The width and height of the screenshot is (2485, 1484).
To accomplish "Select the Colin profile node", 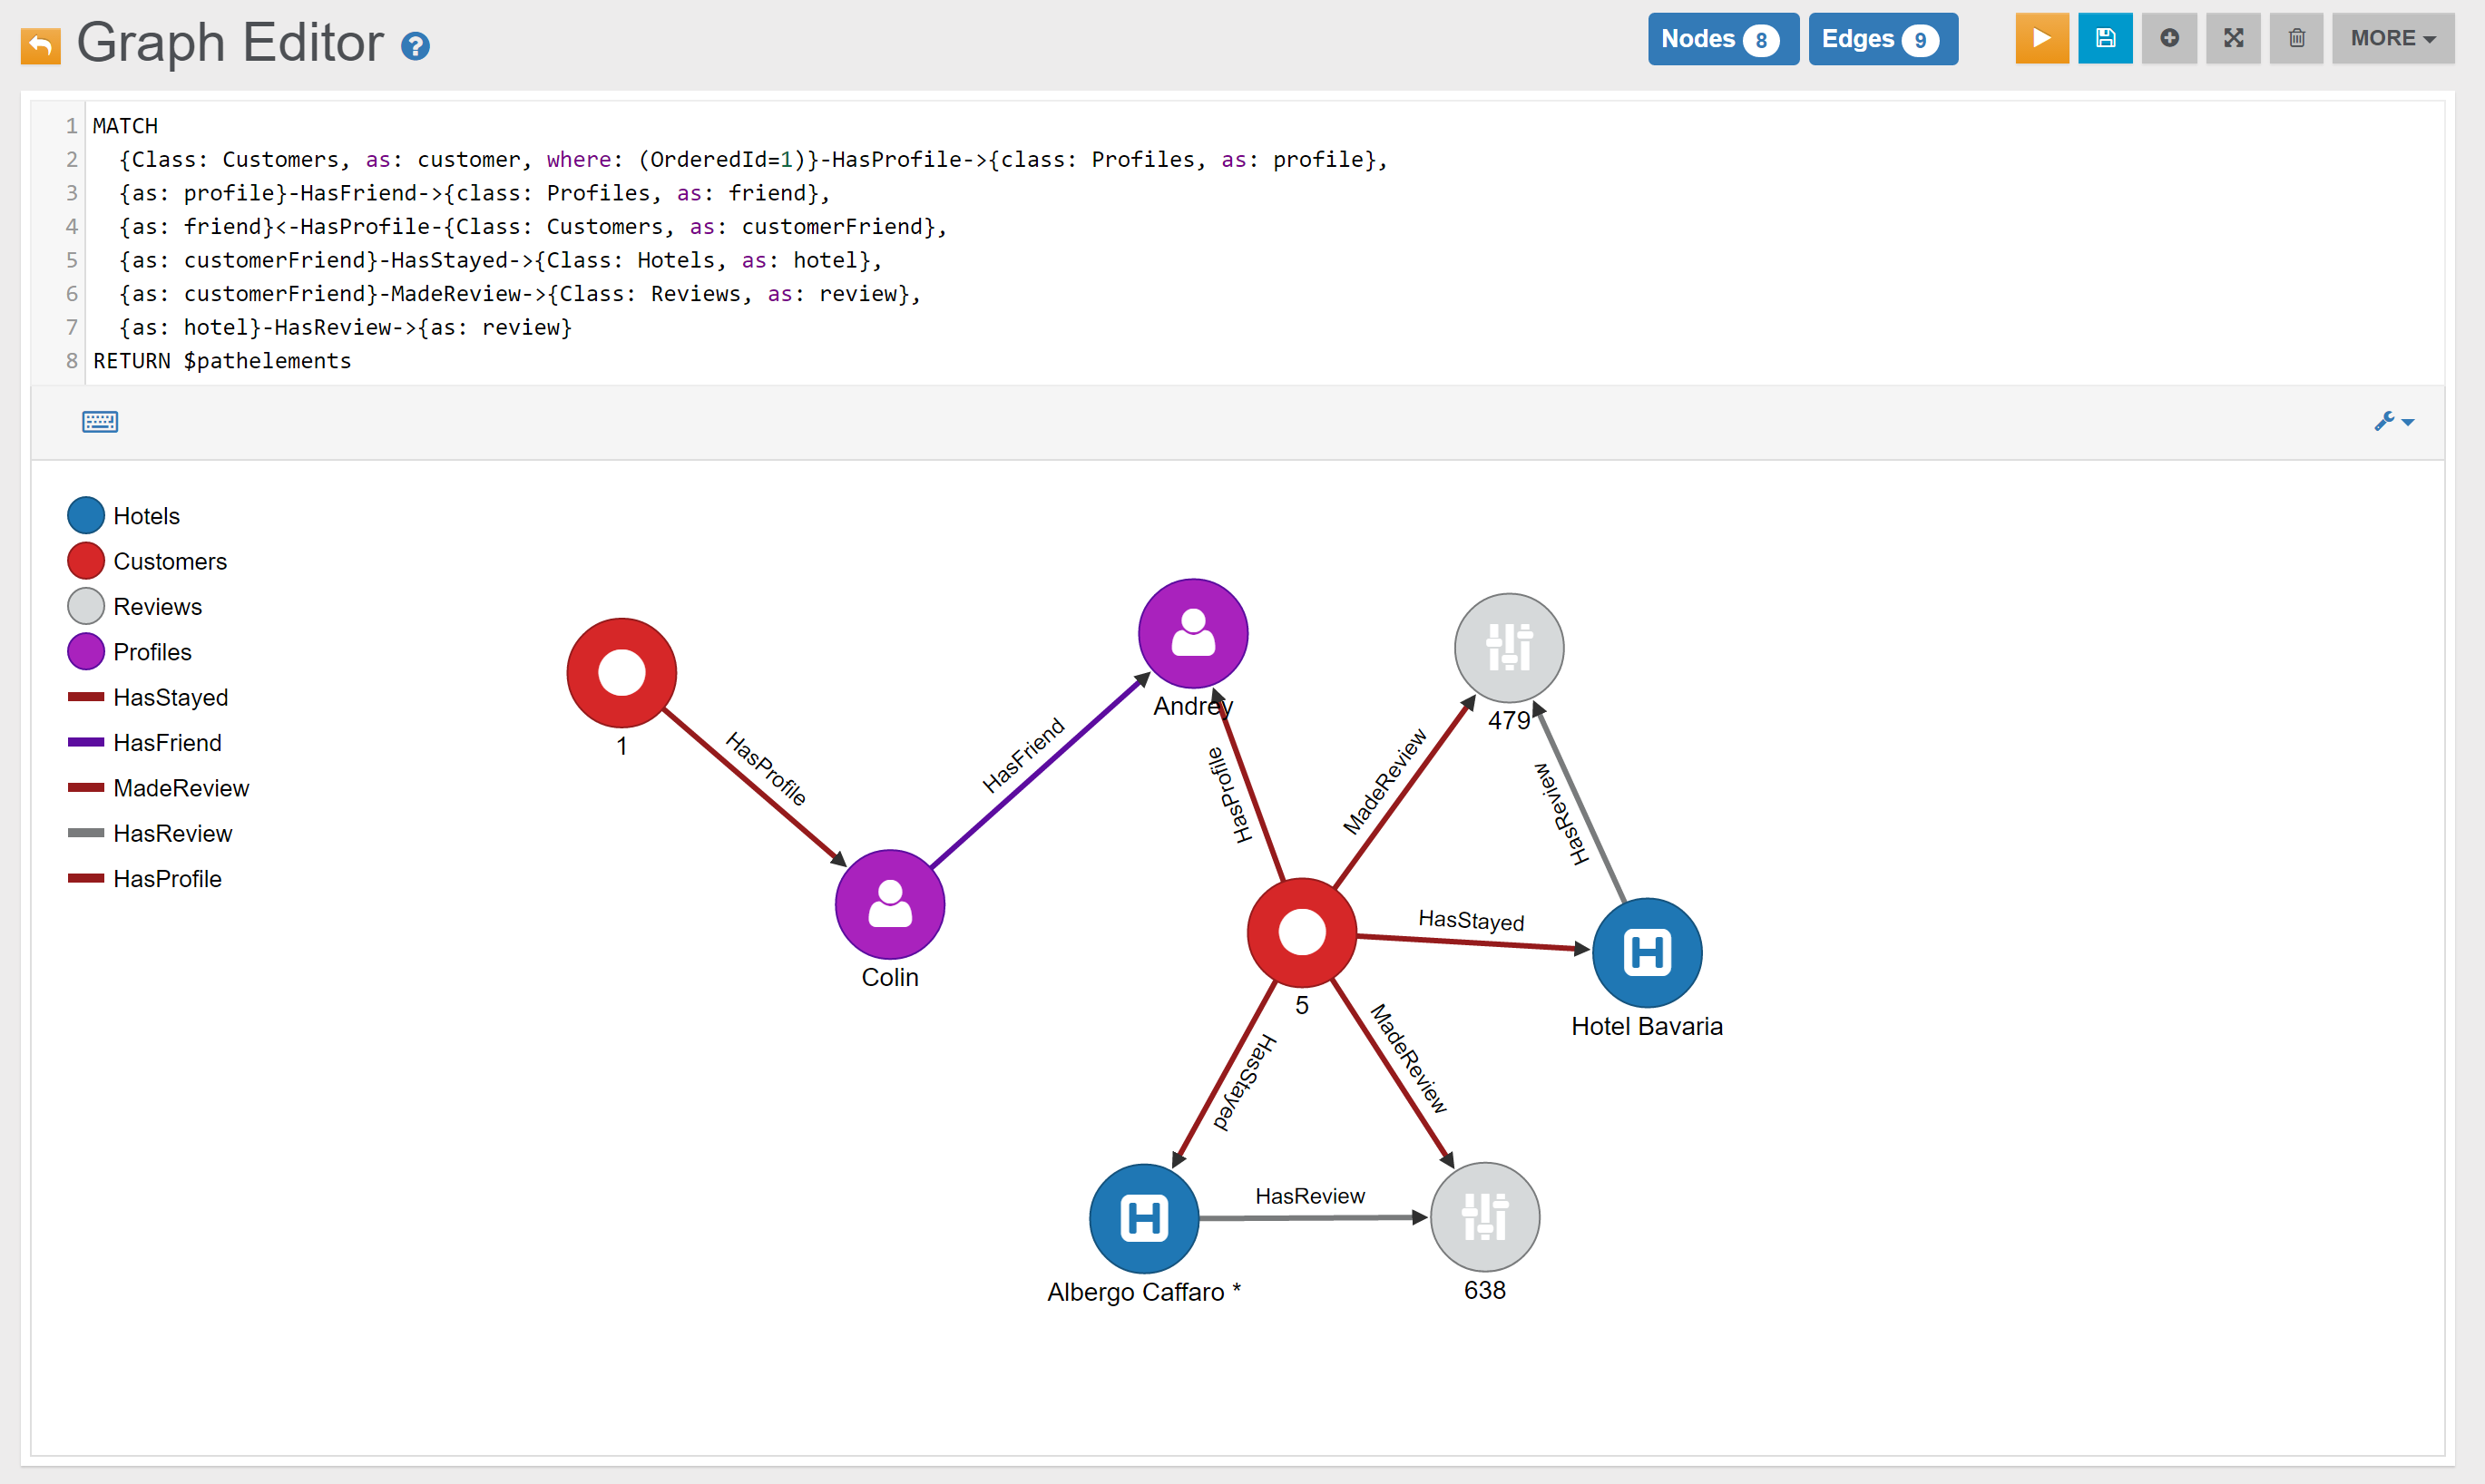I will click(889, 904).
